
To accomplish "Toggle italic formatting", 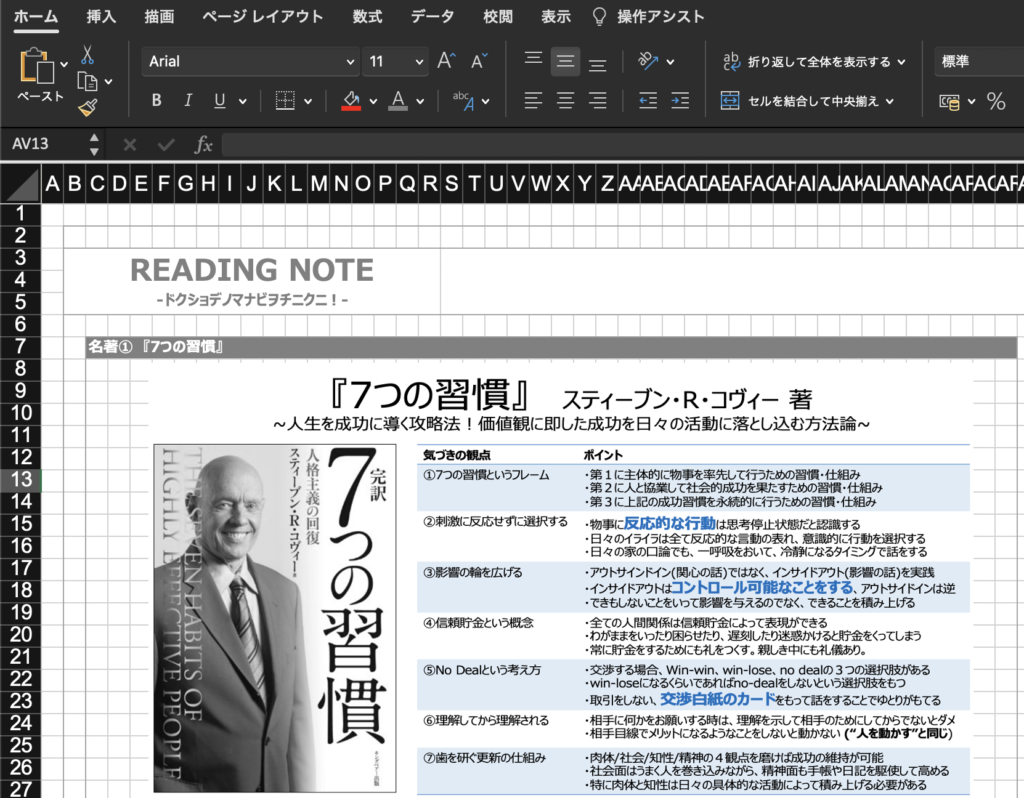I will pyautogui.click(x=188, y=101).
